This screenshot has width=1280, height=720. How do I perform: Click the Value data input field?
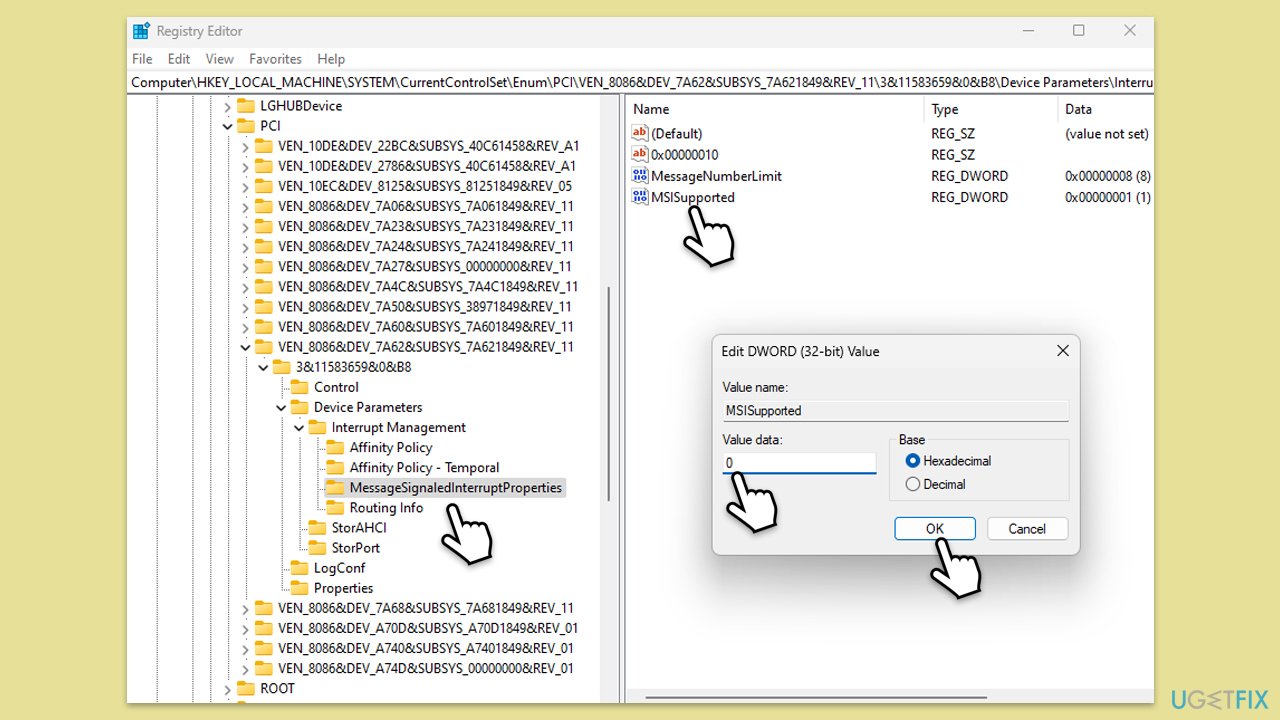click(800, 463)
